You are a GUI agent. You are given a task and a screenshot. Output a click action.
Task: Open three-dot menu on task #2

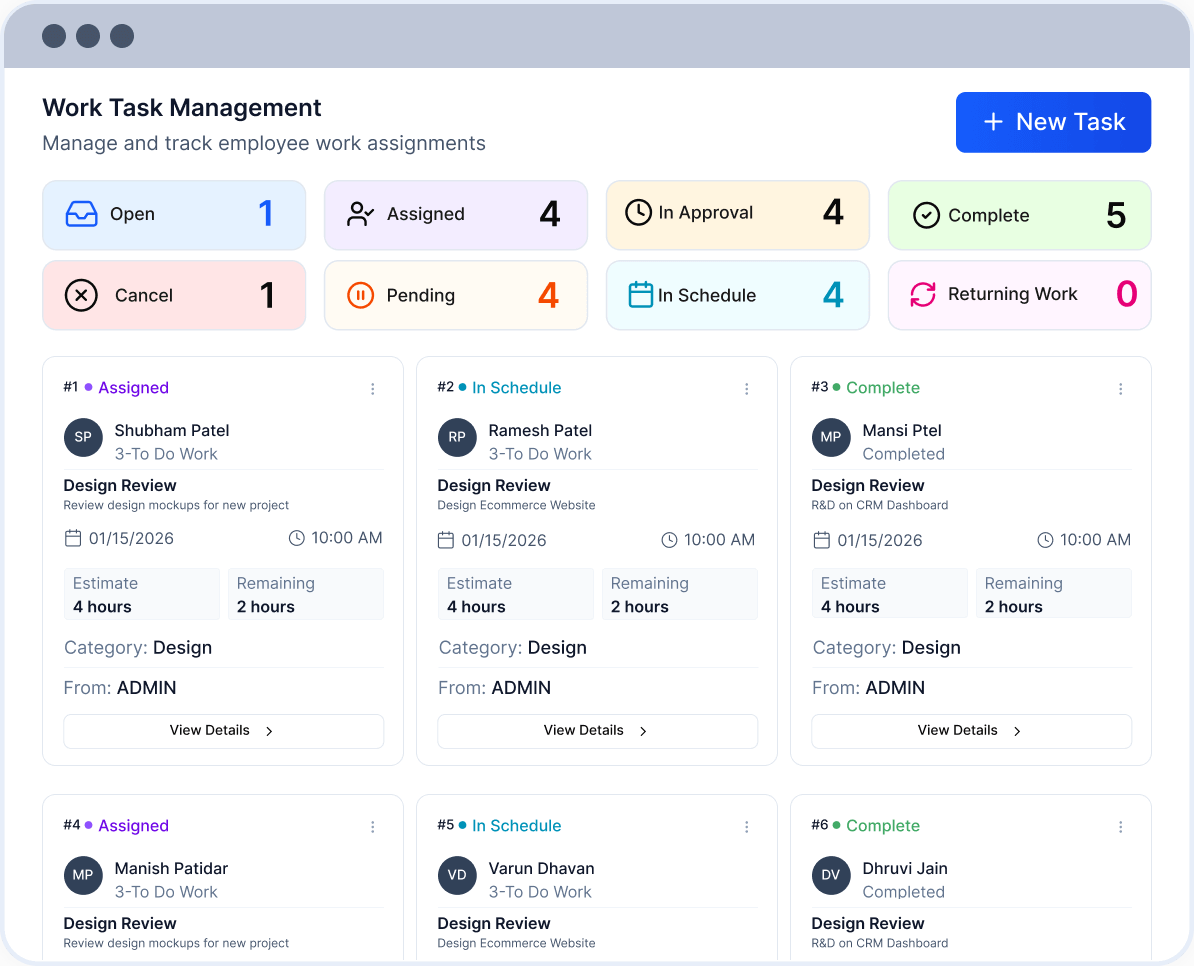747,389
